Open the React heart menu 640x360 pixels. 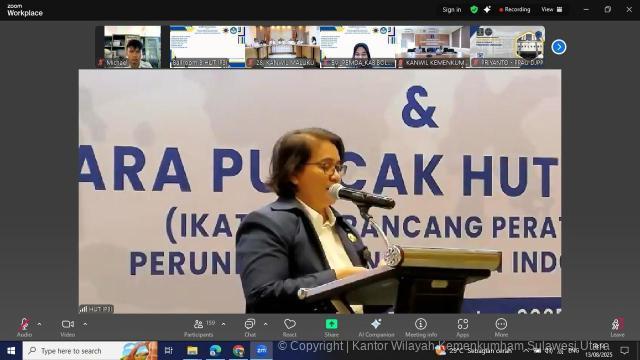[290, 328]
